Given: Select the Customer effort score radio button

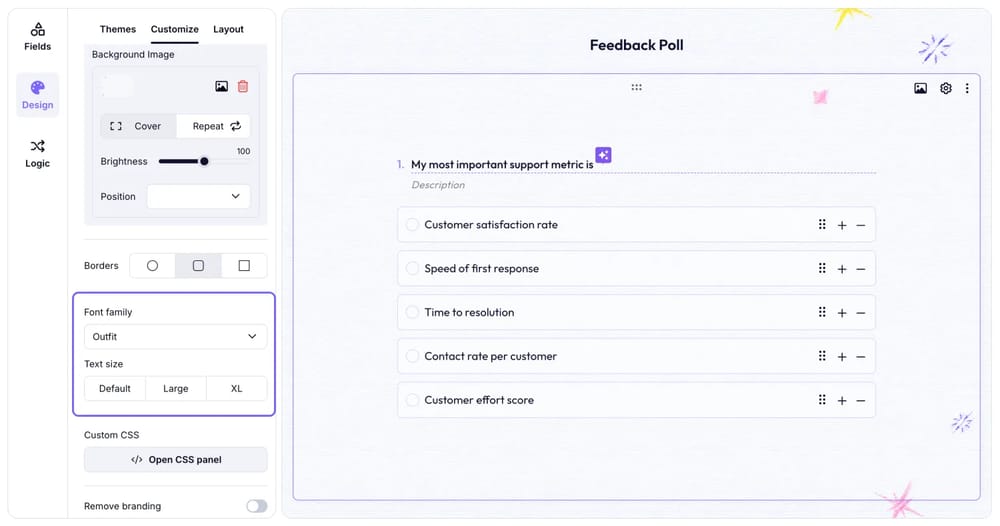Looking at the screenshot, I should click(x=412, y=400).
